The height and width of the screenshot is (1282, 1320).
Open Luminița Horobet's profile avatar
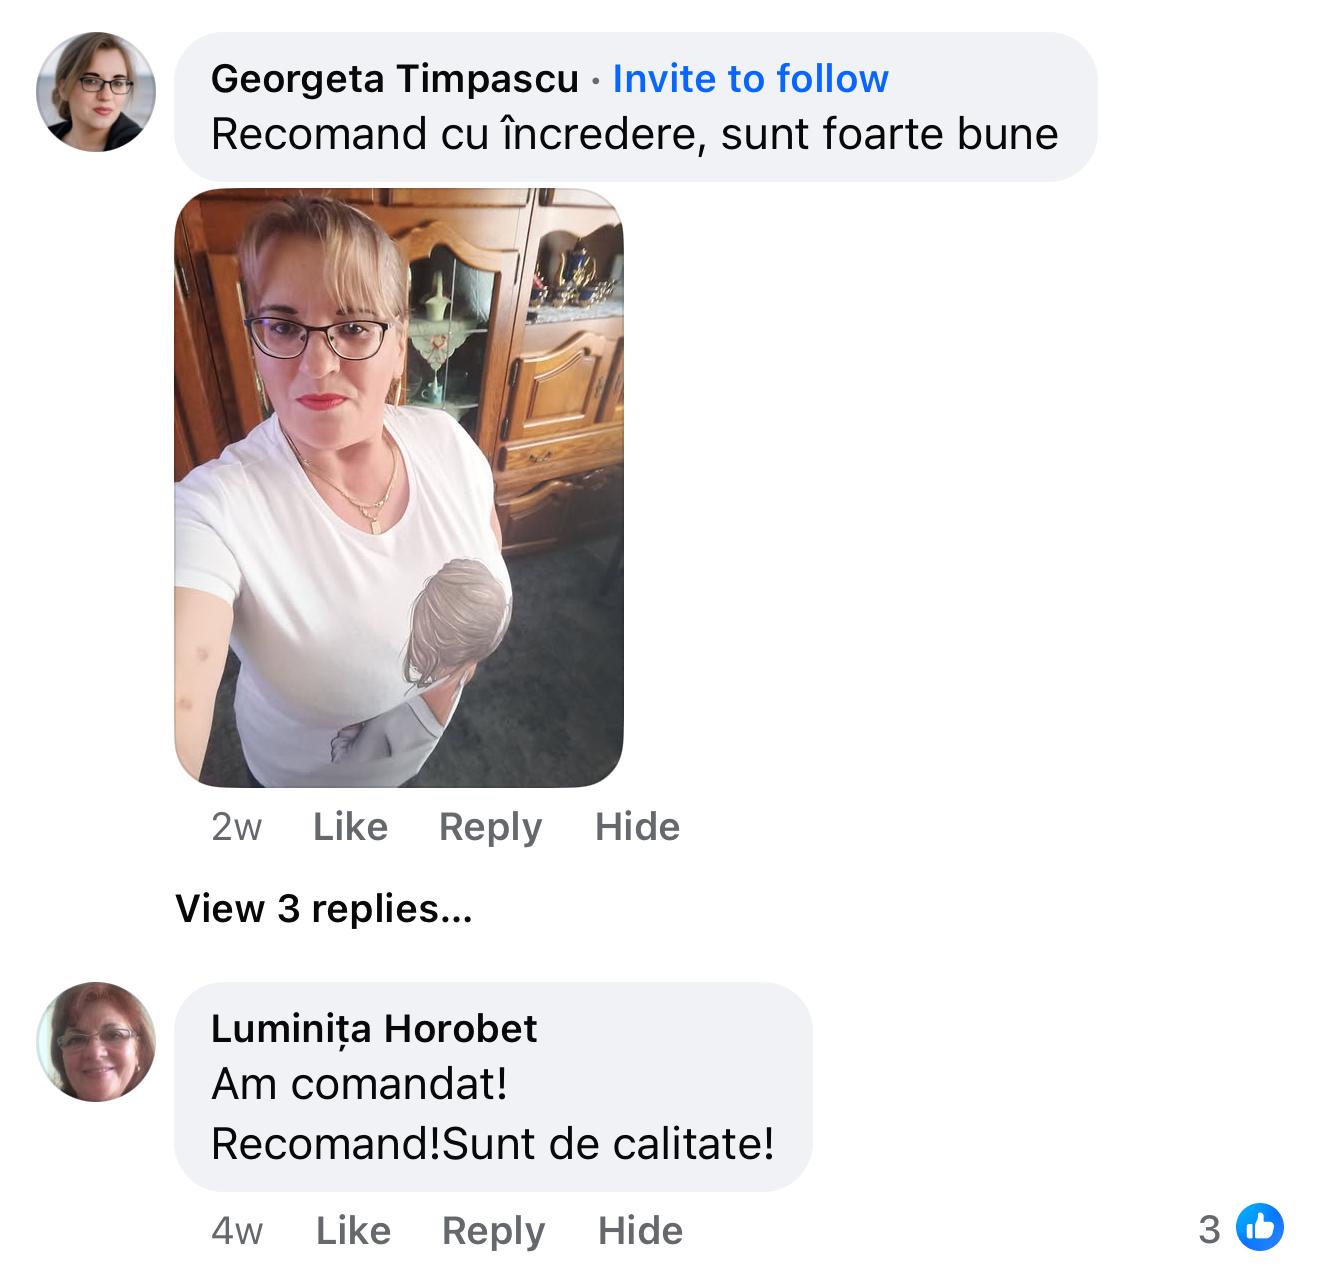96,1042
